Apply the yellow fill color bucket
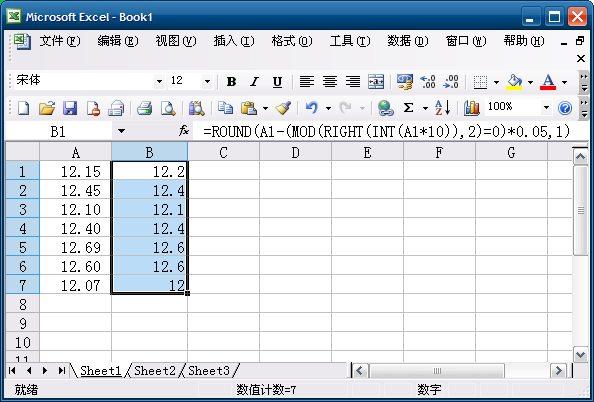594x402 pixels. pyautogui.click(x=514, y=81)
